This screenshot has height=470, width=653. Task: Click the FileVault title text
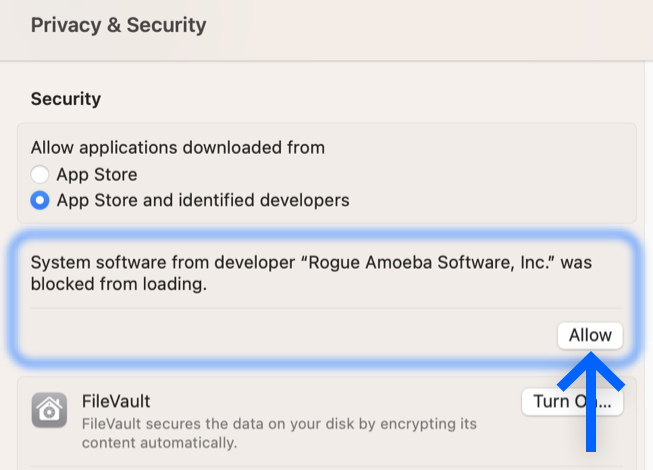coord(116,401)
